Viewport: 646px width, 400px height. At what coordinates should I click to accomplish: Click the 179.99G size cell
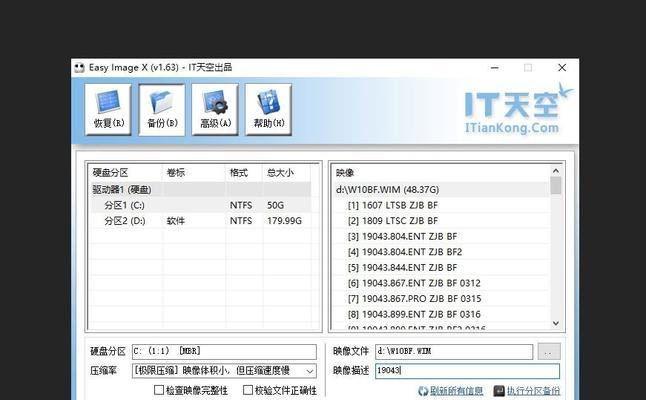(284, 221)
